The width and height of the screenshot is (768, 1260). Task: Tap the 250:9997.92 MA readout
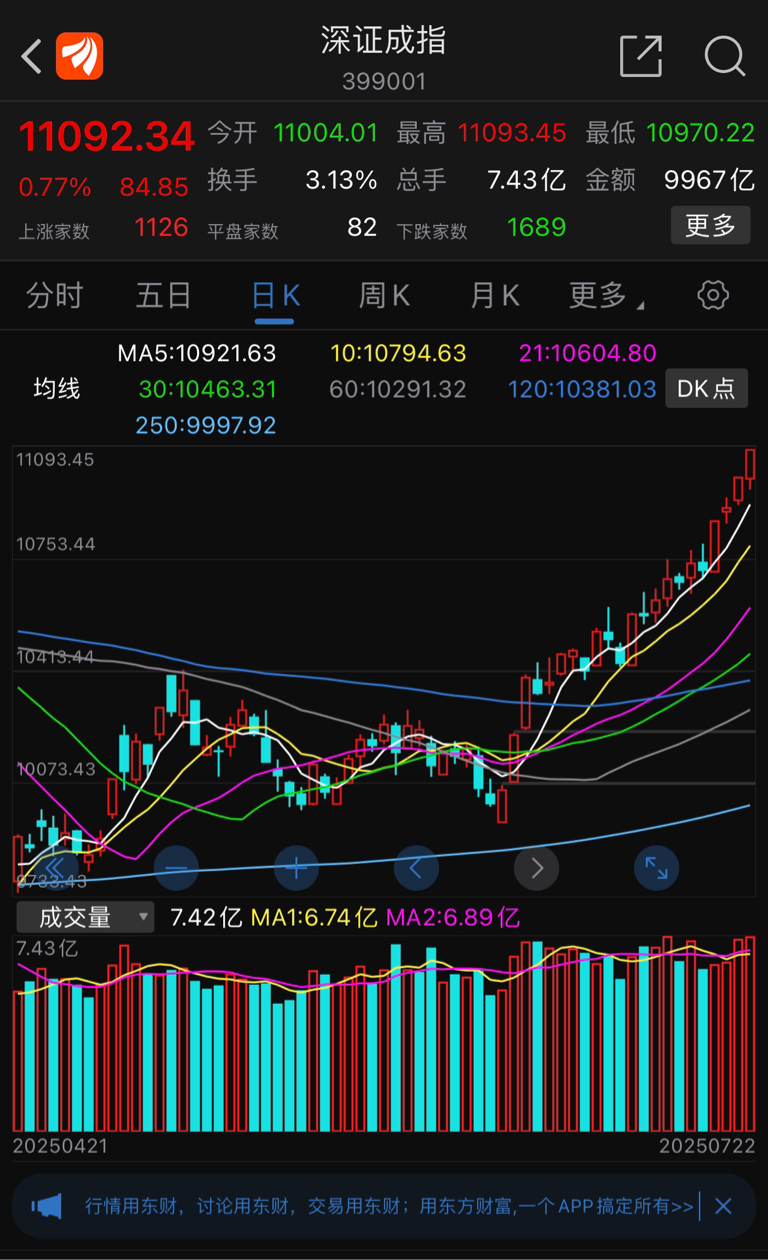pyautogui.click(x=206, y=425)
